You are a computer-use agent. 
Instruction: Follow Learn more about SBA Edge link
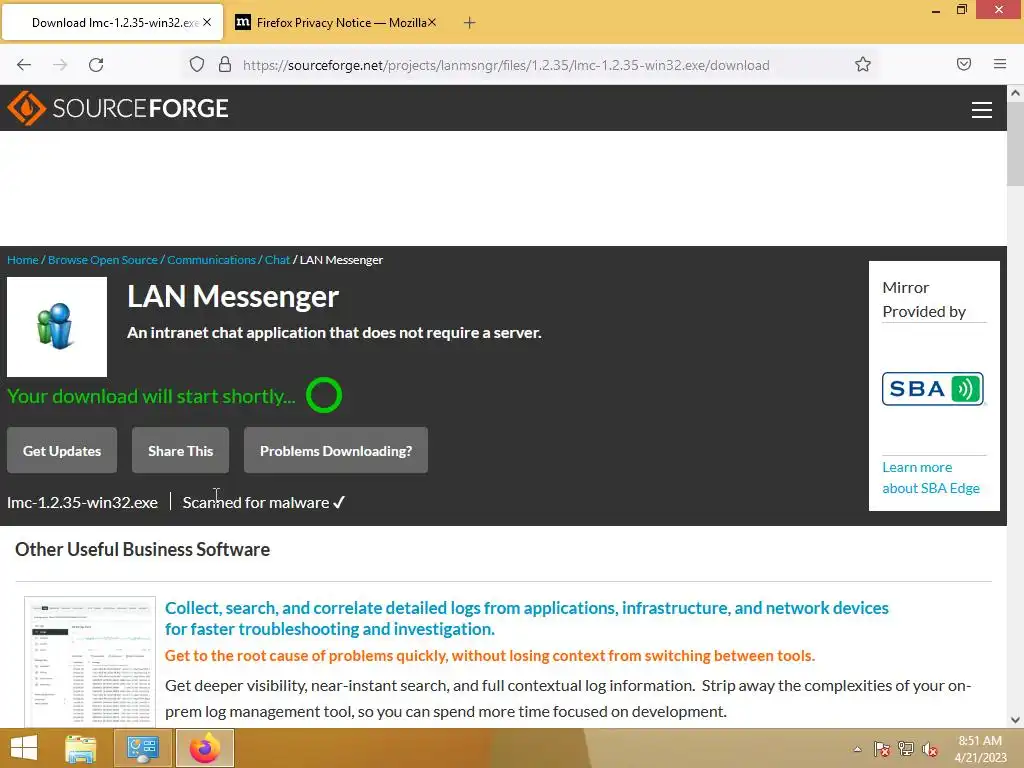(x=931, y=477)
